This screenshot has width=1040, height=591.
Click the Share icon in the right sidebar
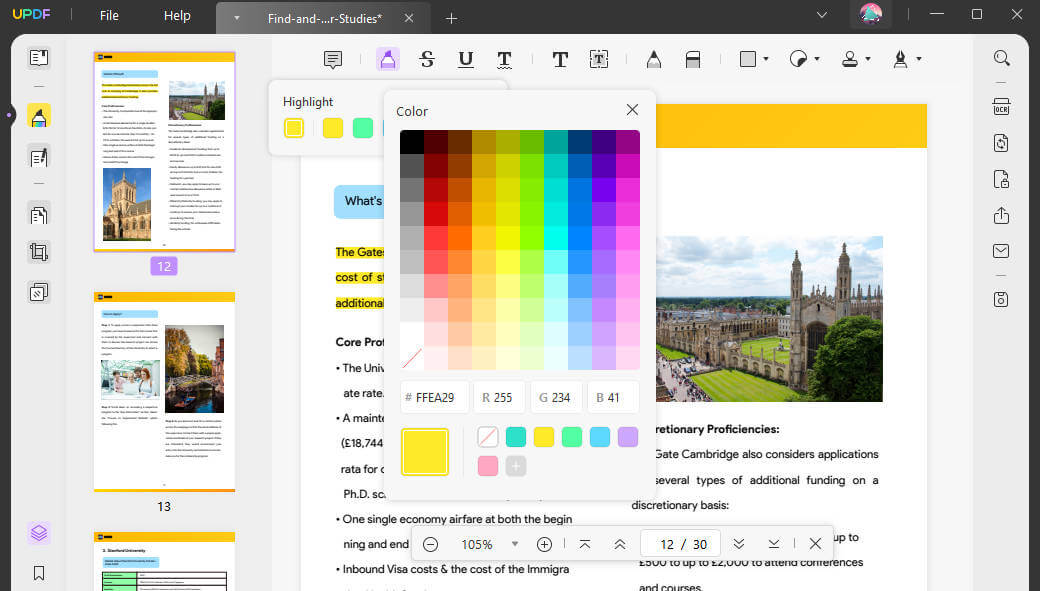[1001, 215]
